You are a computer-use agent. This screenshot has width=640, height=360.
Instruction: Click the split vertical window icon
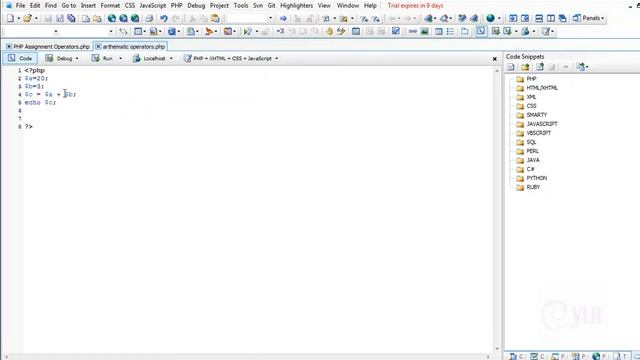[551, 18]
